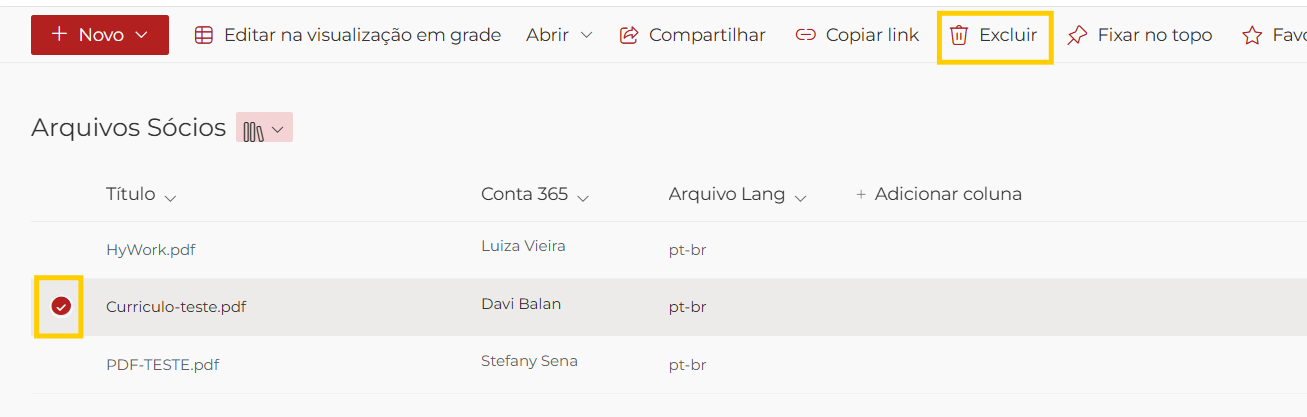Image resolution: width=1307 pixels, height=417 pixels.
Task: Click the Copiar link chain icon
Action: click(x=805, y=35)
